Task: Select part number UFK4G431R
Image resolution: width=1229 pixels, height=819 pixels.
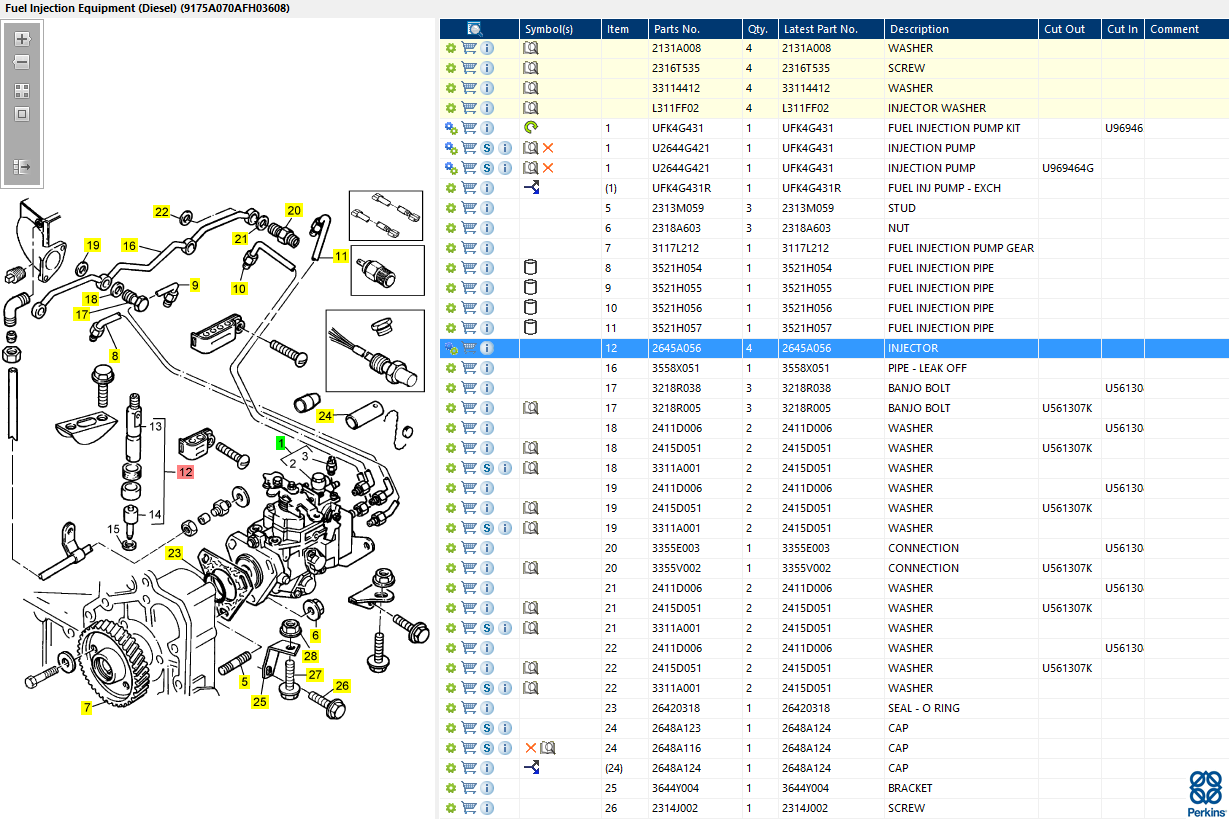Action: click(x=682, y=188)
